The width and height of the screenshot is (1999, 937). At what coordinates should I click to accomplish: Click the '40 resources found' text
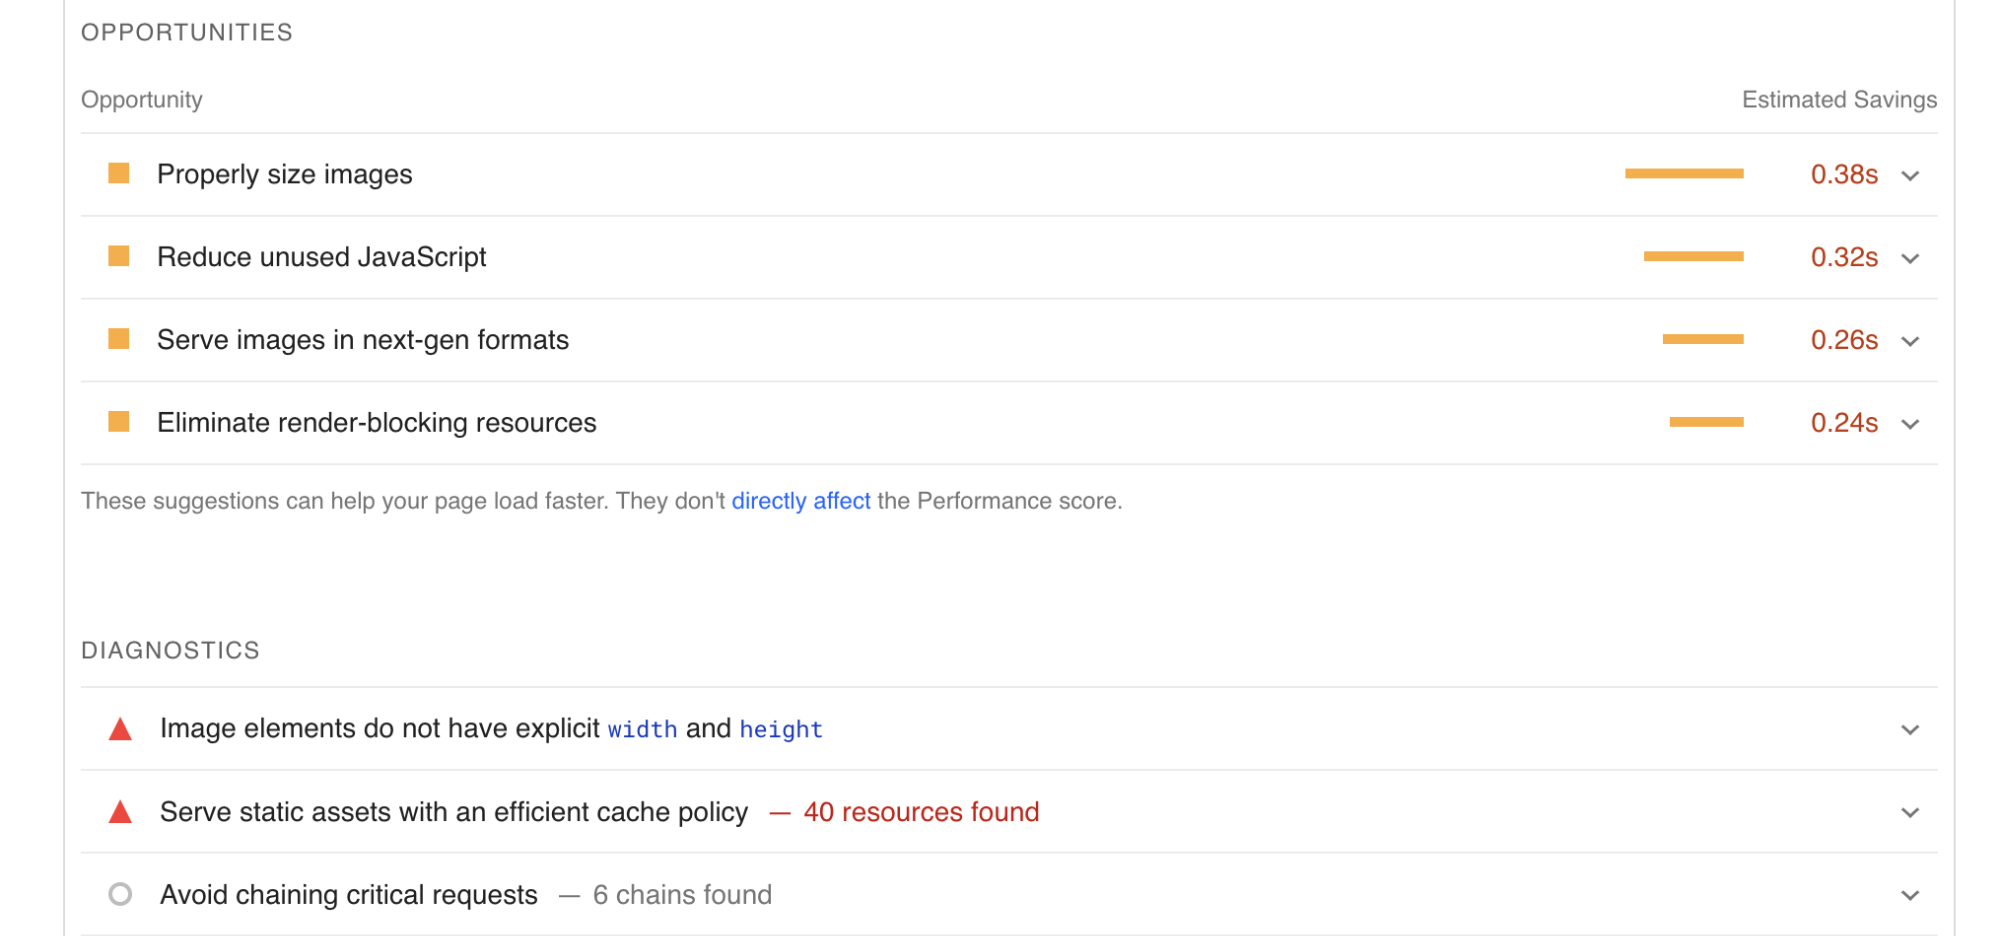[921, 812]
